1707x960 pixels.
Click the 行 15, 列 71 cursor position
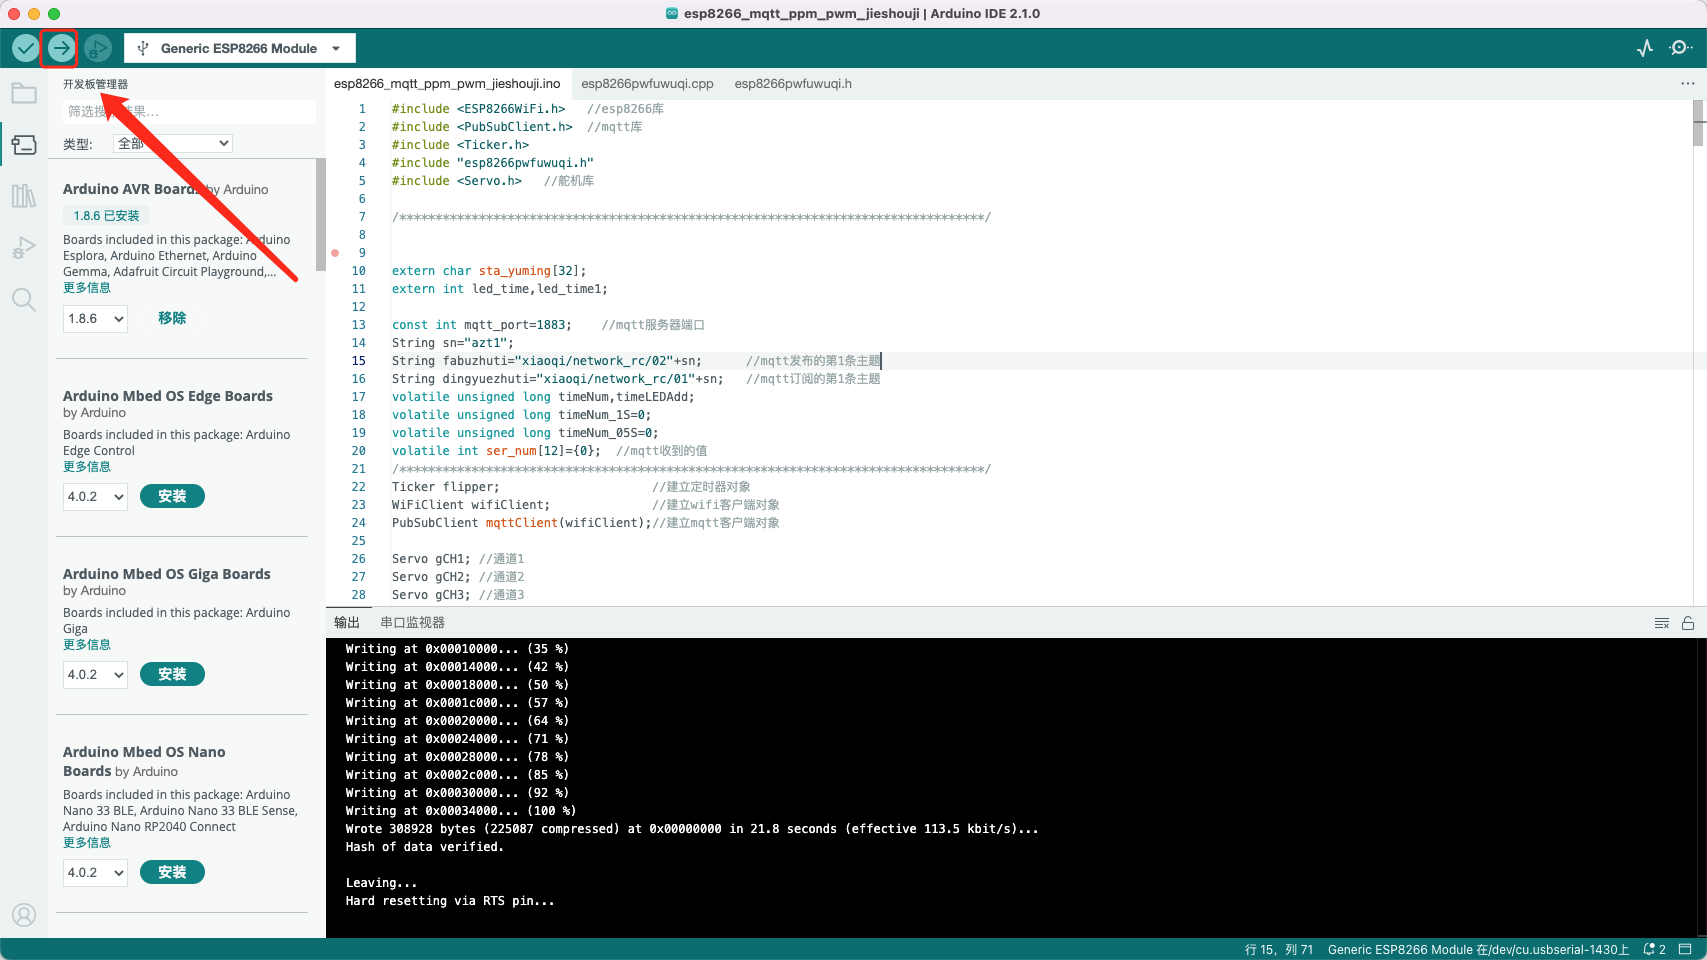tap(1279, 950)
